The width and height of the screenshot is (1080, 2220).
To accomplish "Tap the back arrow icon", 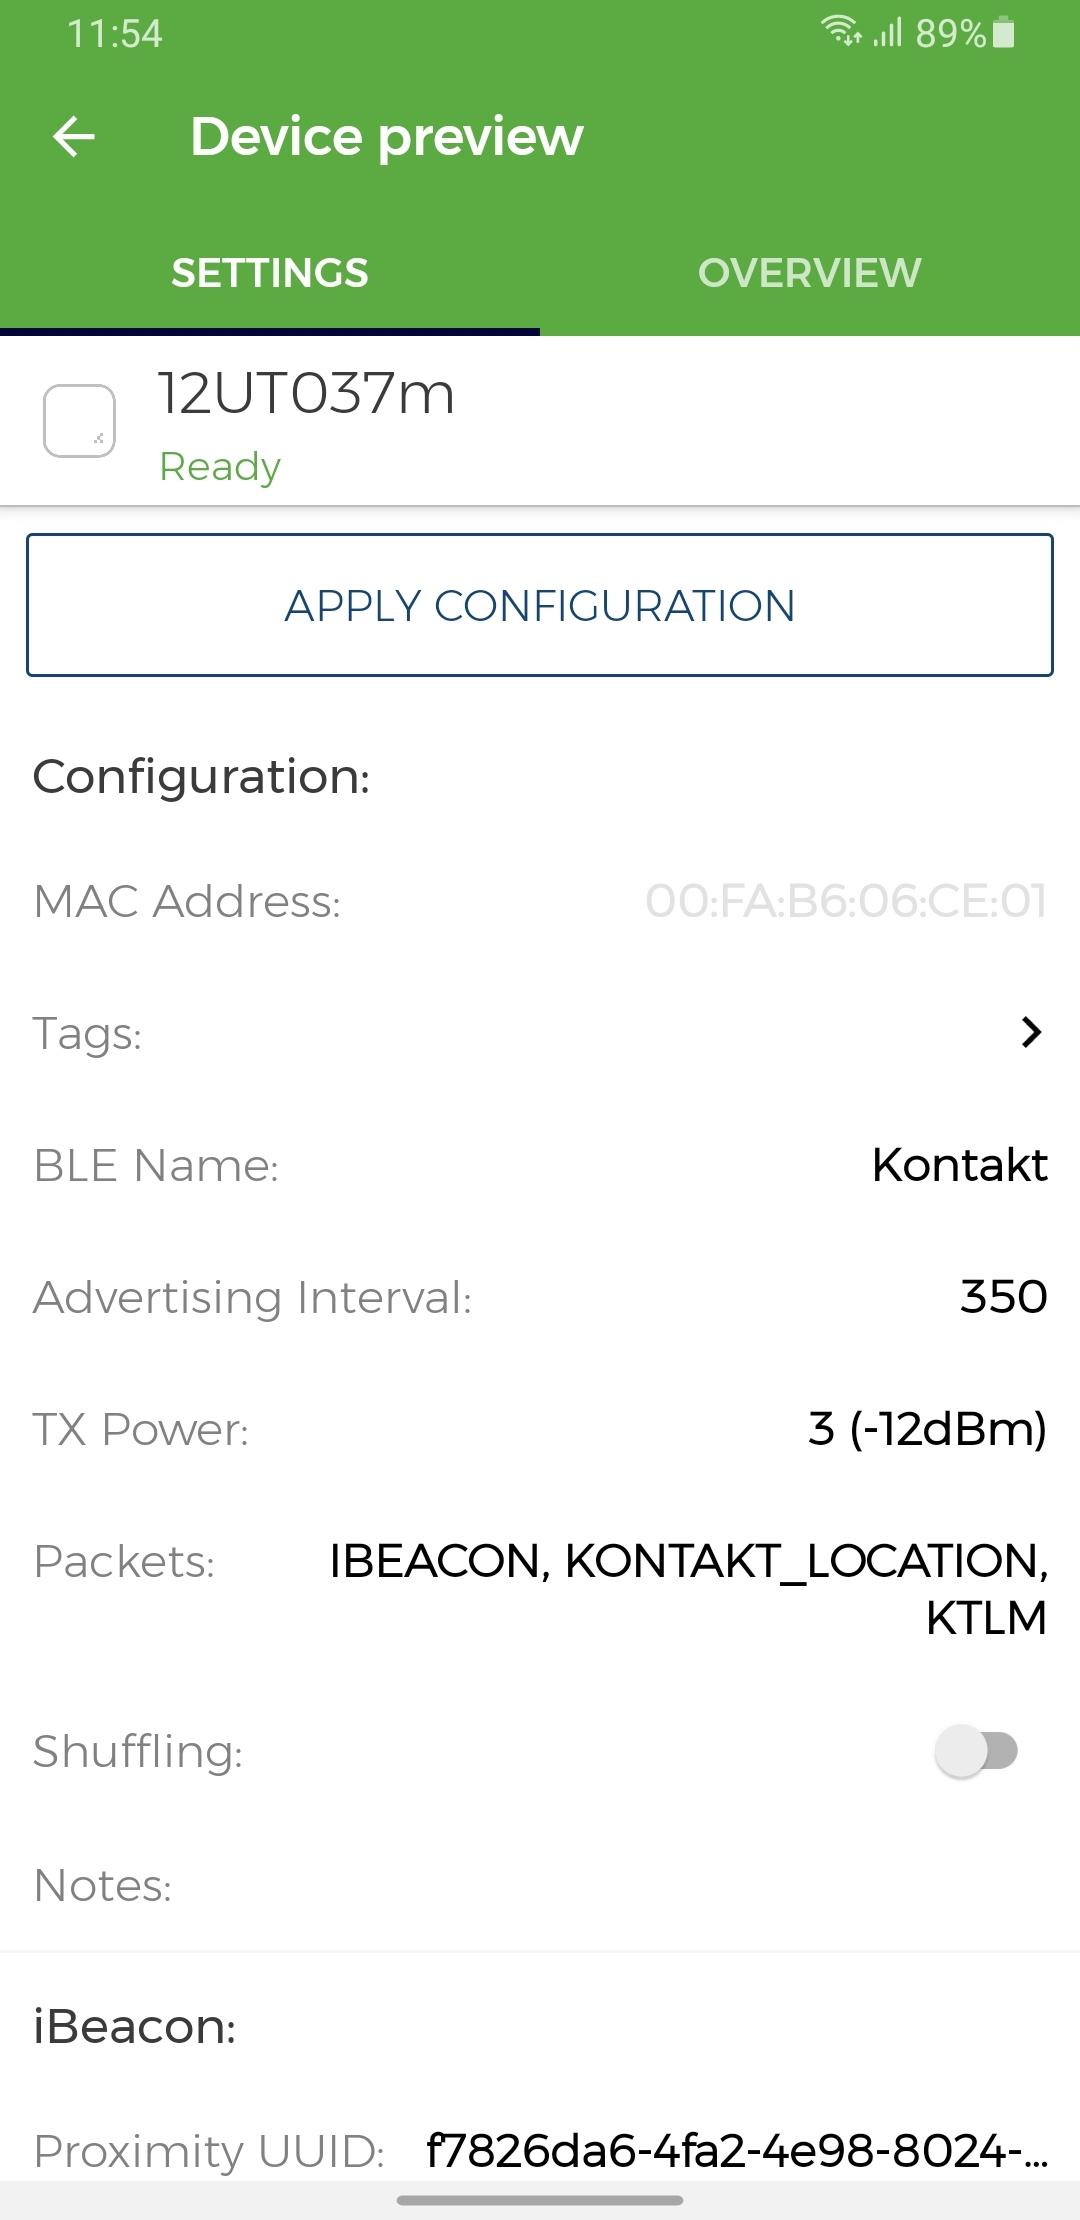I will click(x=74, y=136).
